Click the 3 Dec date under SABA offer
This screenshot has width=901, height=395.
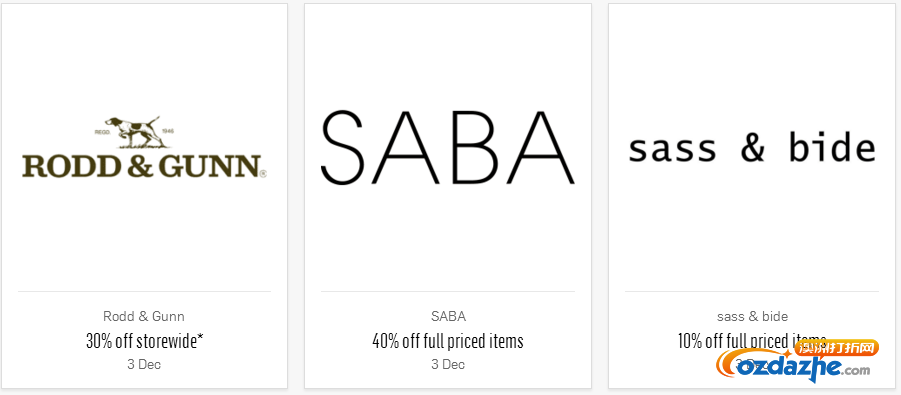448,365
